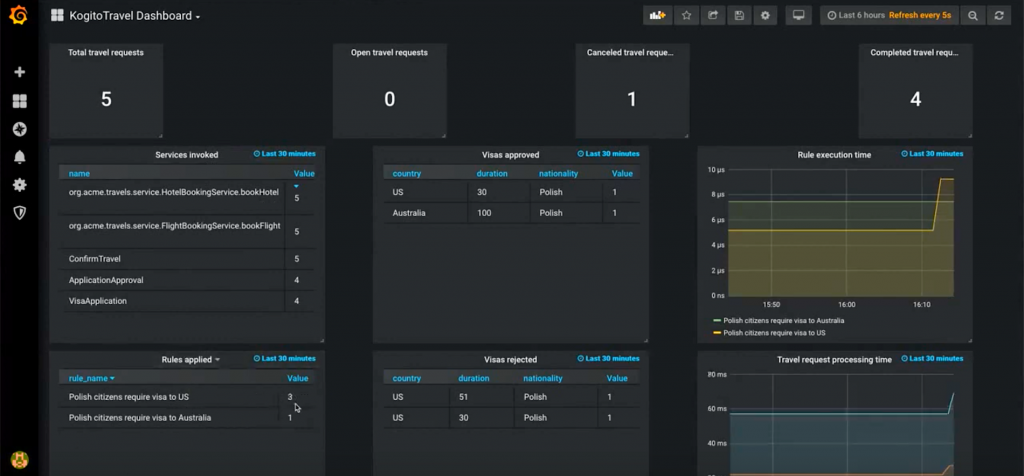Open the KogitoTravel Dashboard title dropdown
The image size is (1024, 476).
pyautogui.click(x=134, y=16)
